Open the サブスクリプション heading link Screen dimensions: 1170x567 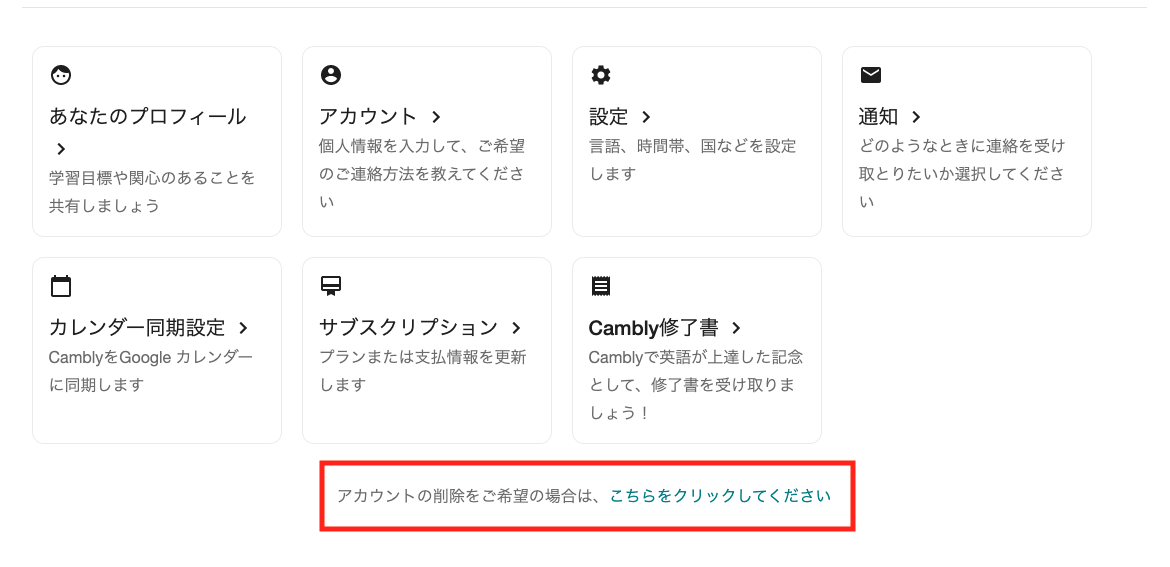408,328
